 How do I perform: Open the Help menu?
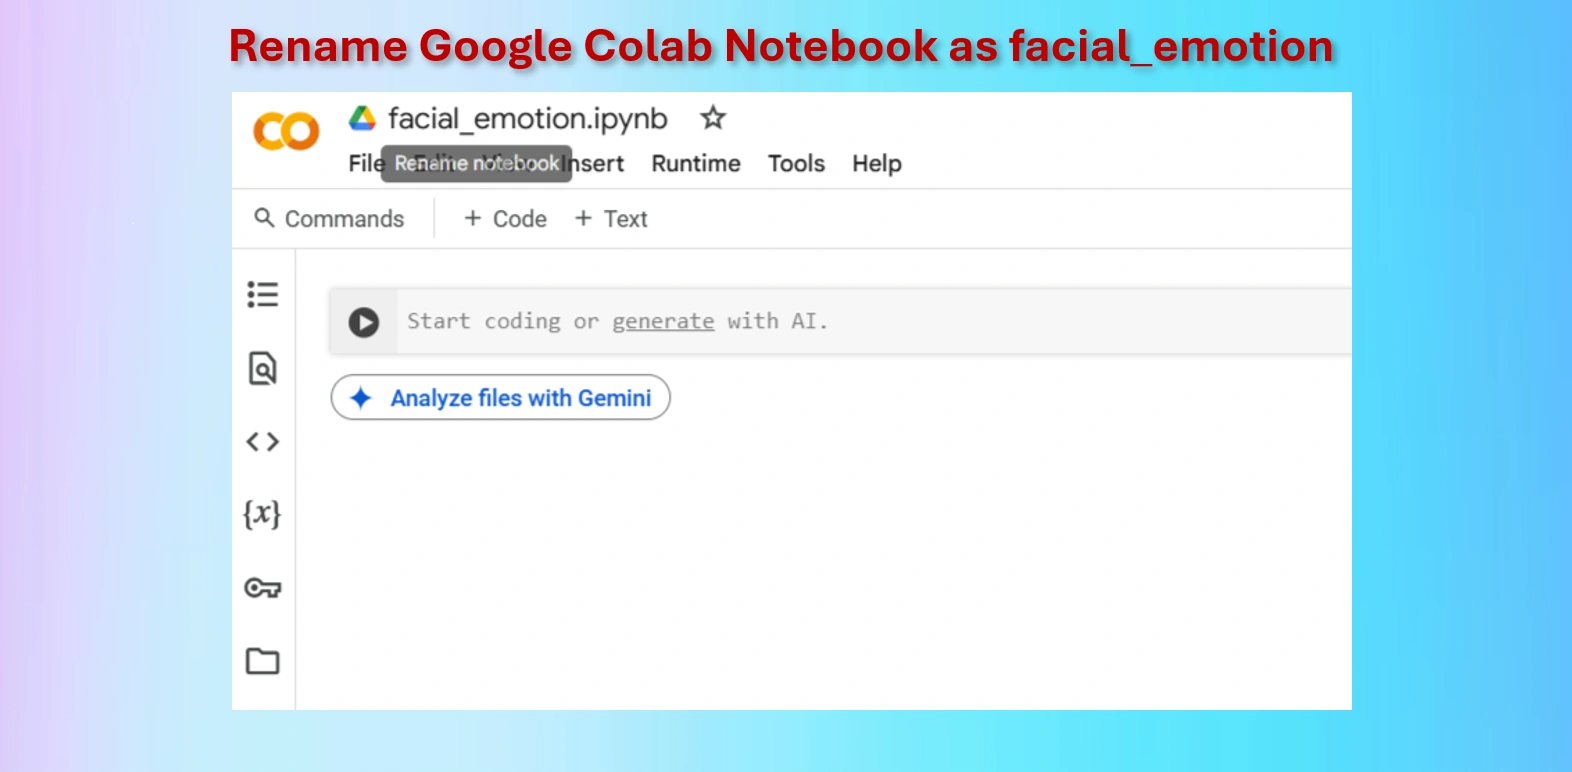pos(877,163)
